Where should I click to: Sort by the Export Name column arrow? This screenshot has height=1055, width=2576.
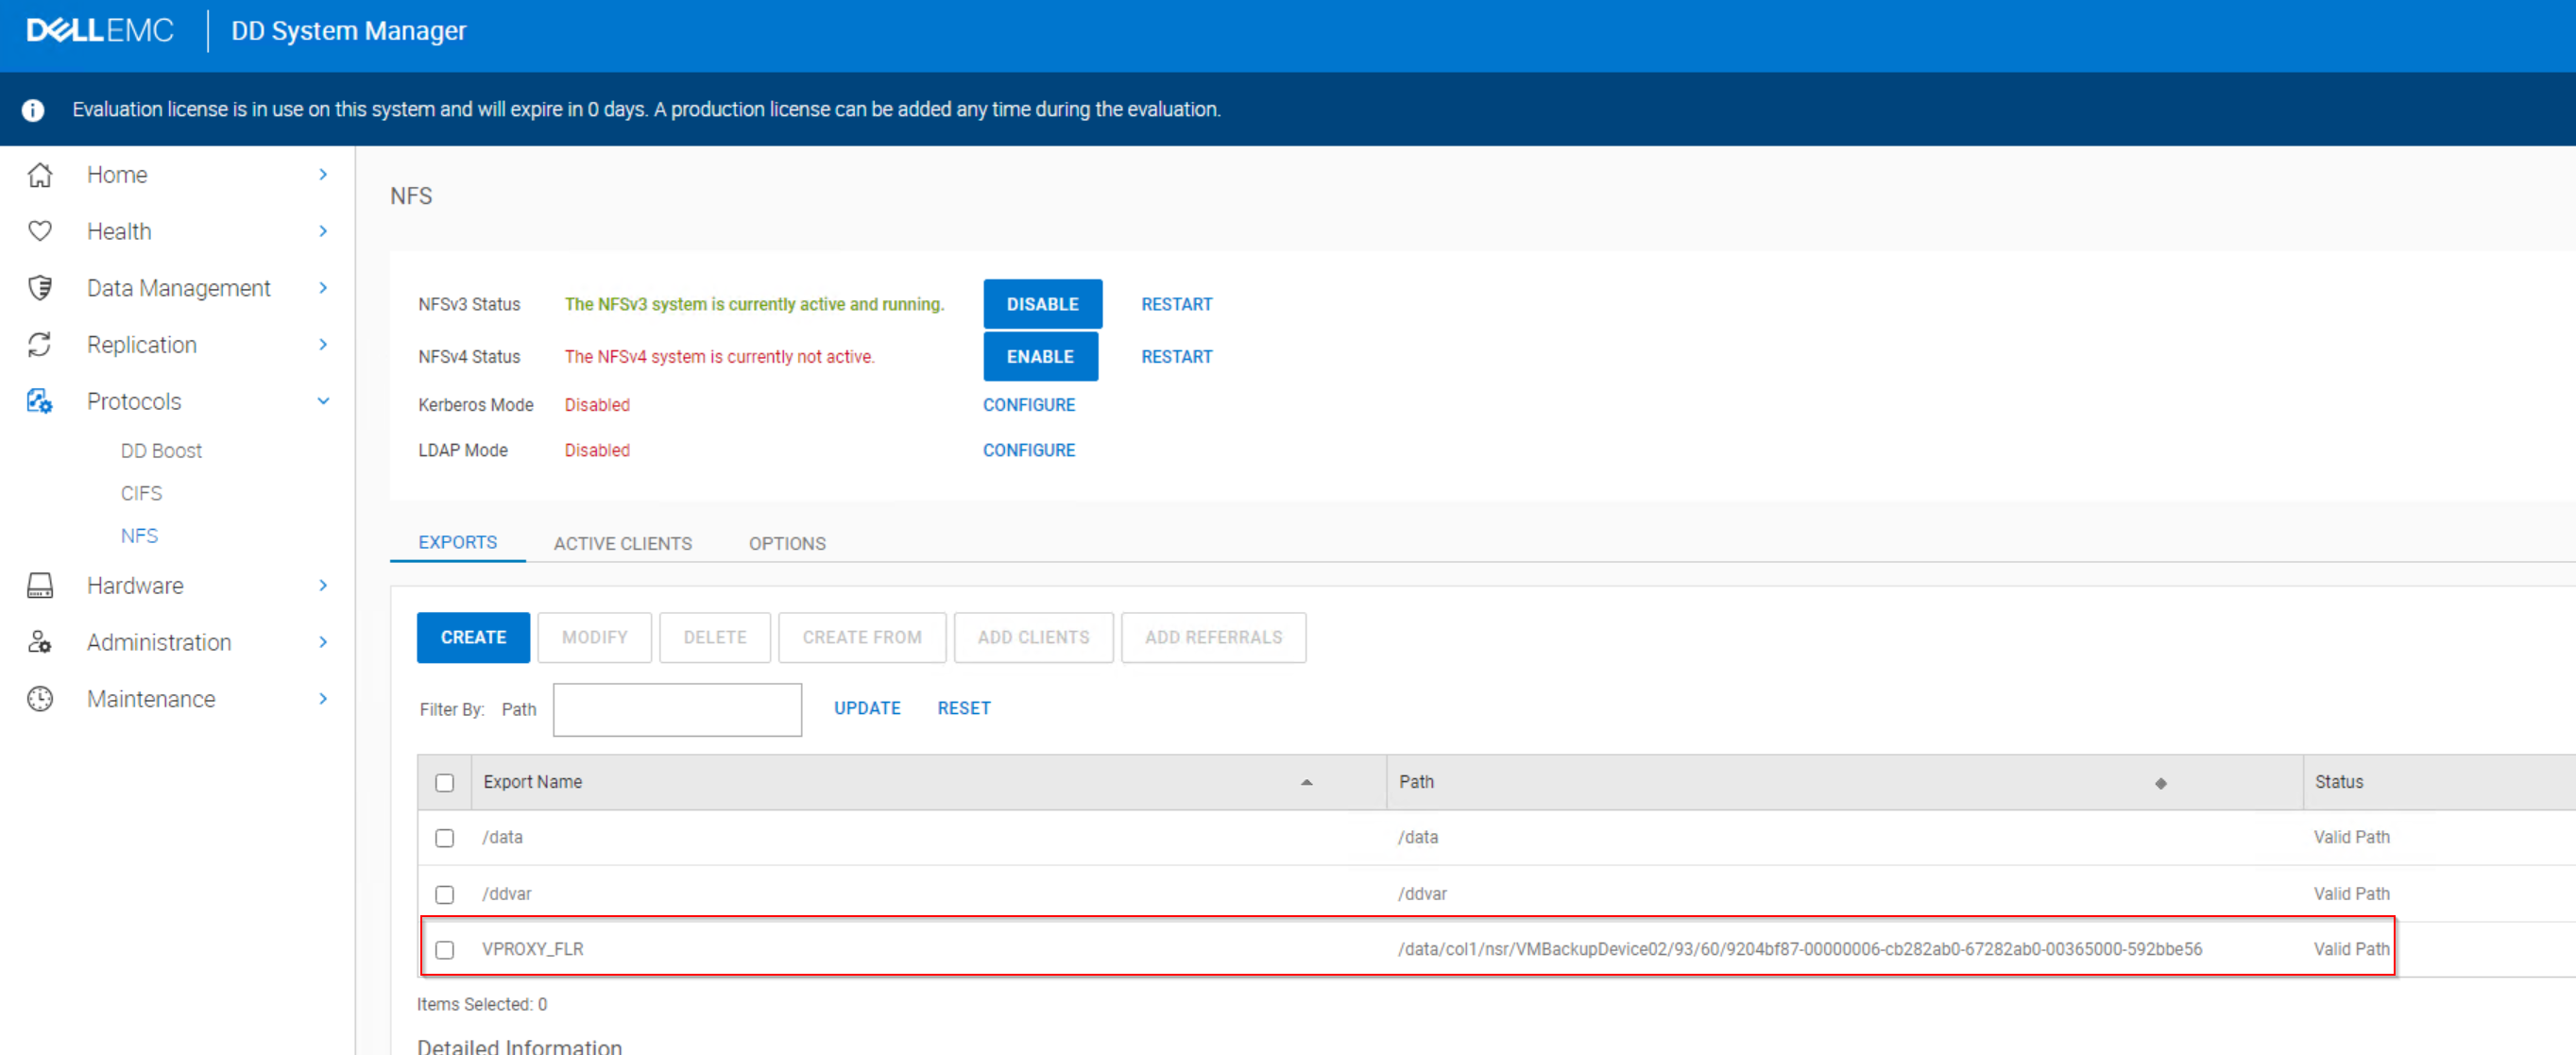[1306, 783]
